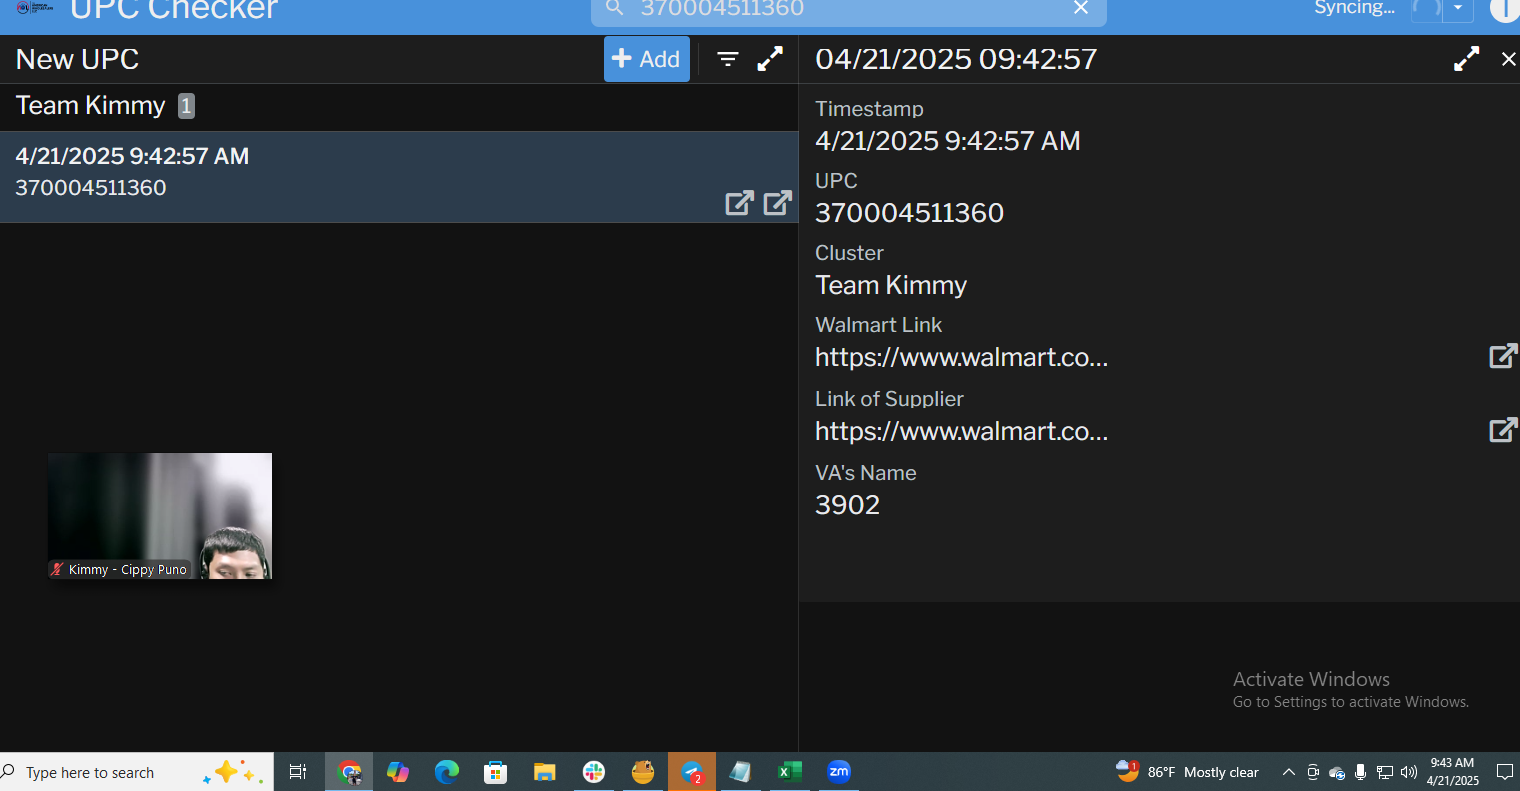This screenshot has height=791, width=1520.
Task: Open the filter options icon
Action: coord(728,59)
